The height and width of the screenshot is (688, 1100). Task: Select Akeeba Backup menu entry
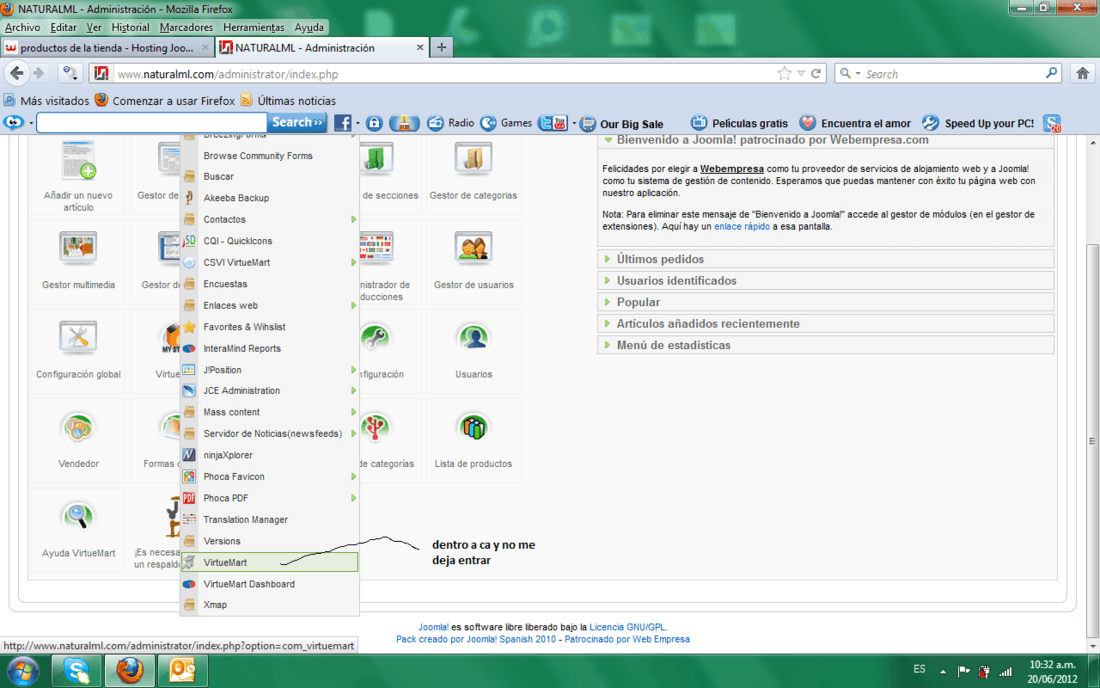tap(269, 198)
